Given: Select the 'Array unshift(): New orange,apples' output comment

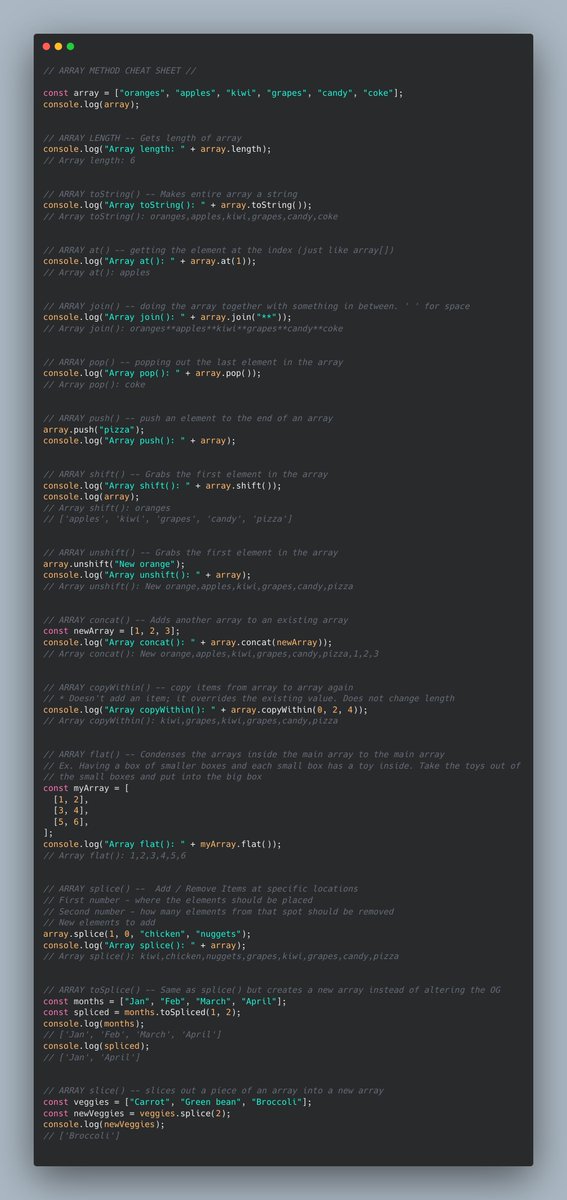Looking at the screenshot, I should pyautogui.click(x=198, y=586).
